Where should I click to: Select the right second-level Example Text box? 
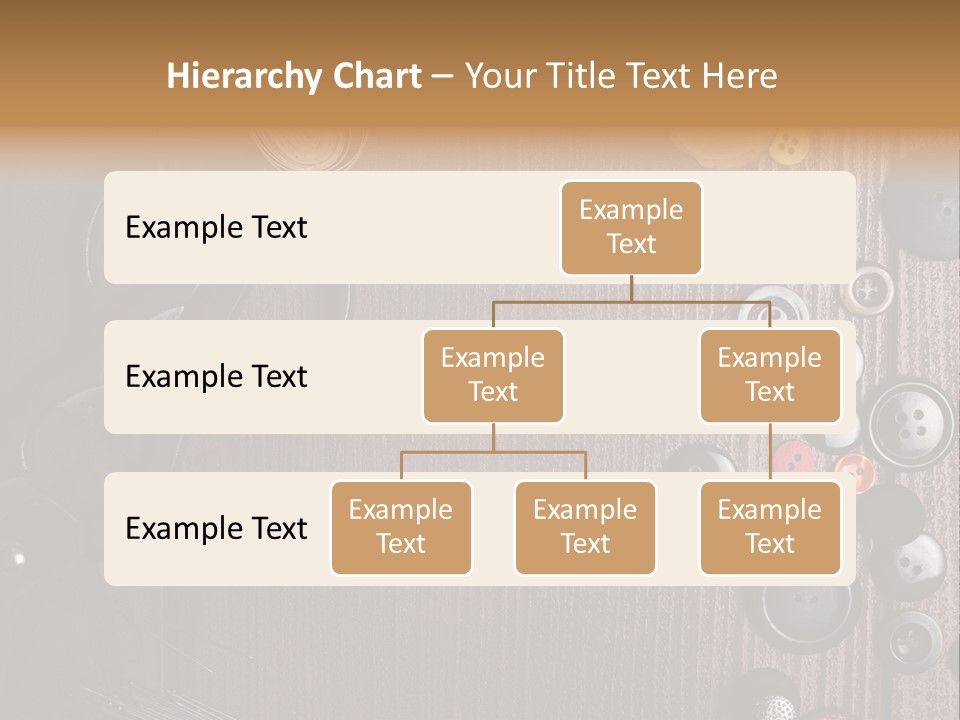pos(770,375)
